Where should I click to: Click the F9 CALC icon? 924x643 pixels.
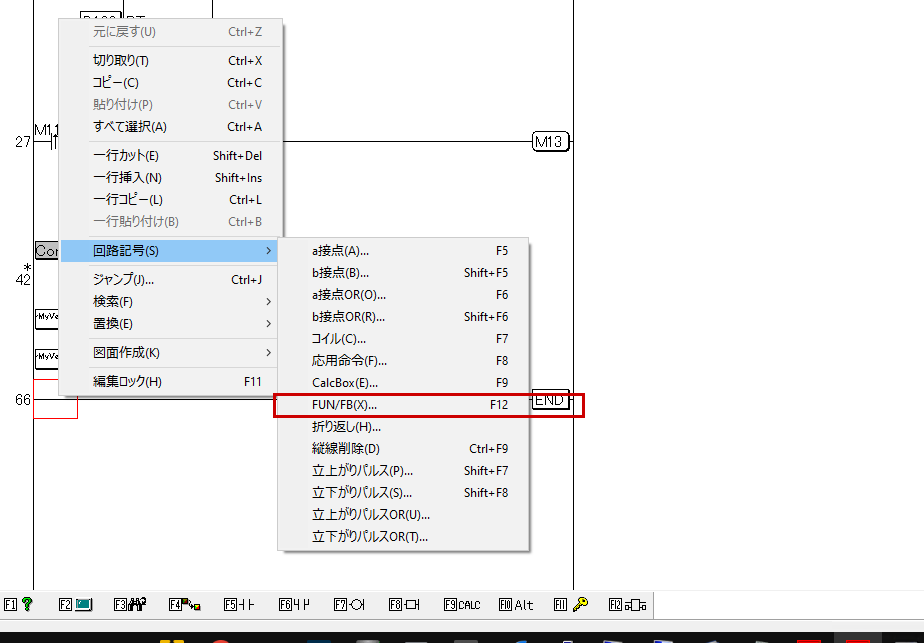[469, 604]
